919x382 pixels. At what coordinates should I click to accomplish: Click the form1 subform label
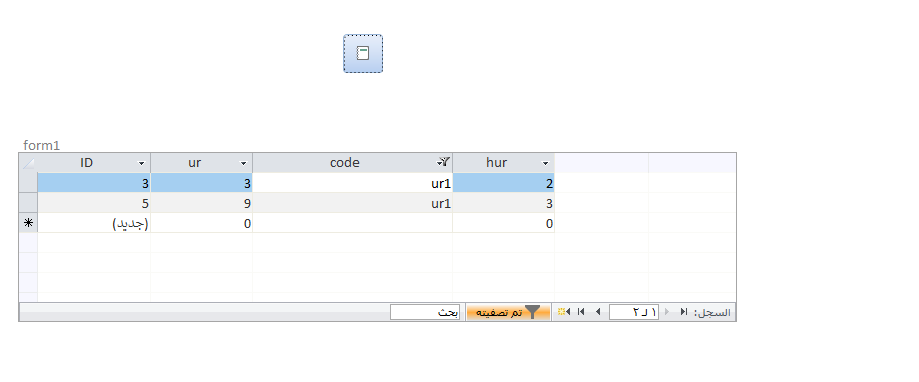coord(42,145)
